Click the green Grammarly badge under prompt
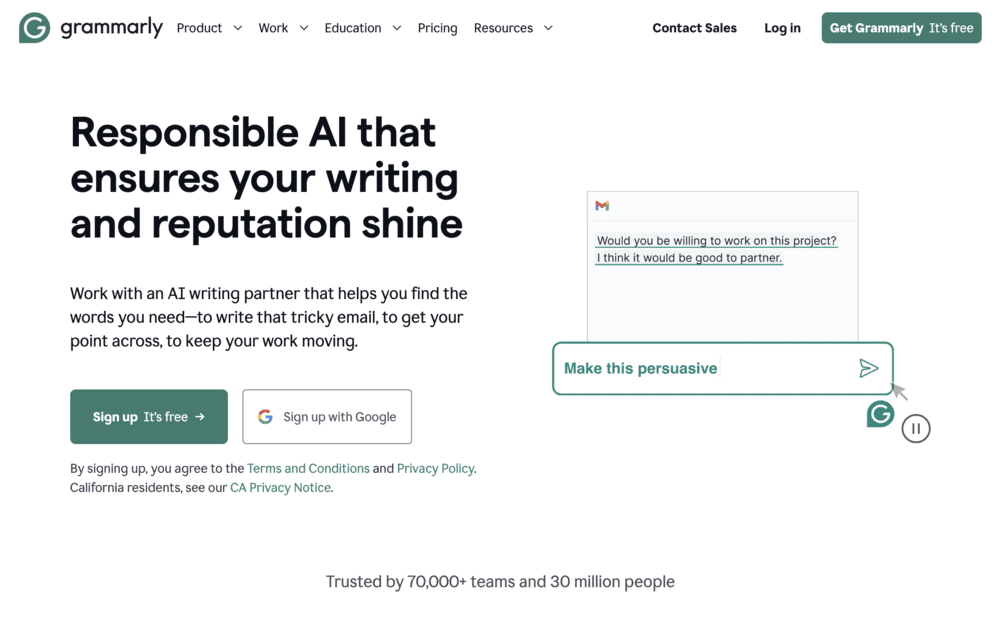 pyautogui.click(x=880, y=413)
